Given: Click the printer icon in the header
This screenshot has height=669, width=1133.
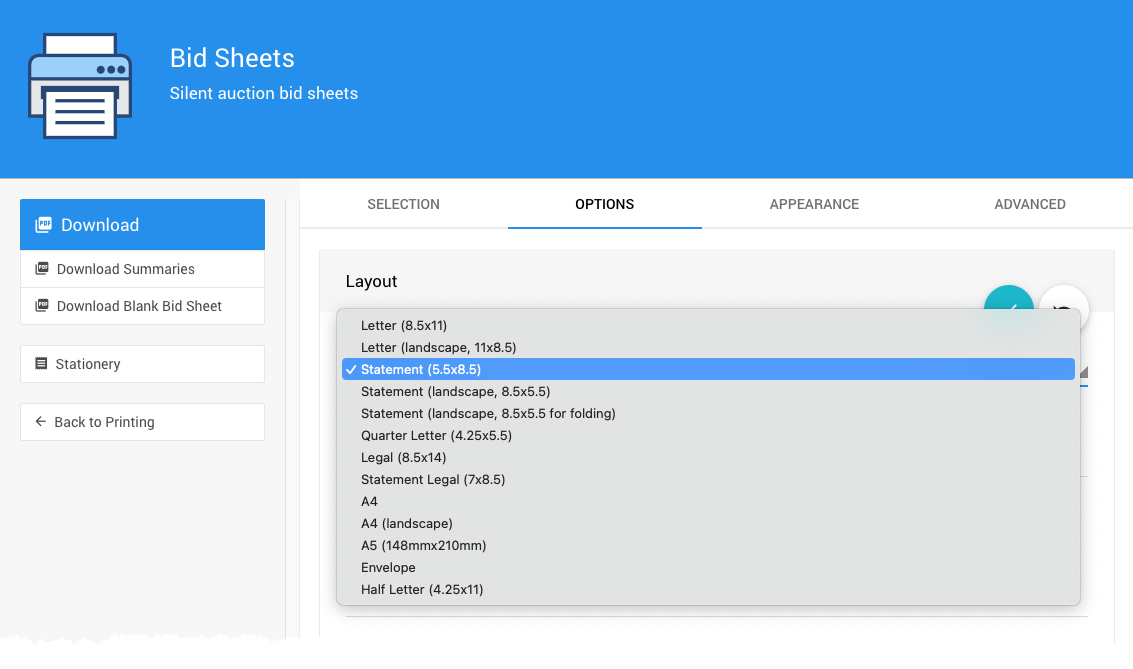Looking at the screenshot, I should [x=80, y=86].
